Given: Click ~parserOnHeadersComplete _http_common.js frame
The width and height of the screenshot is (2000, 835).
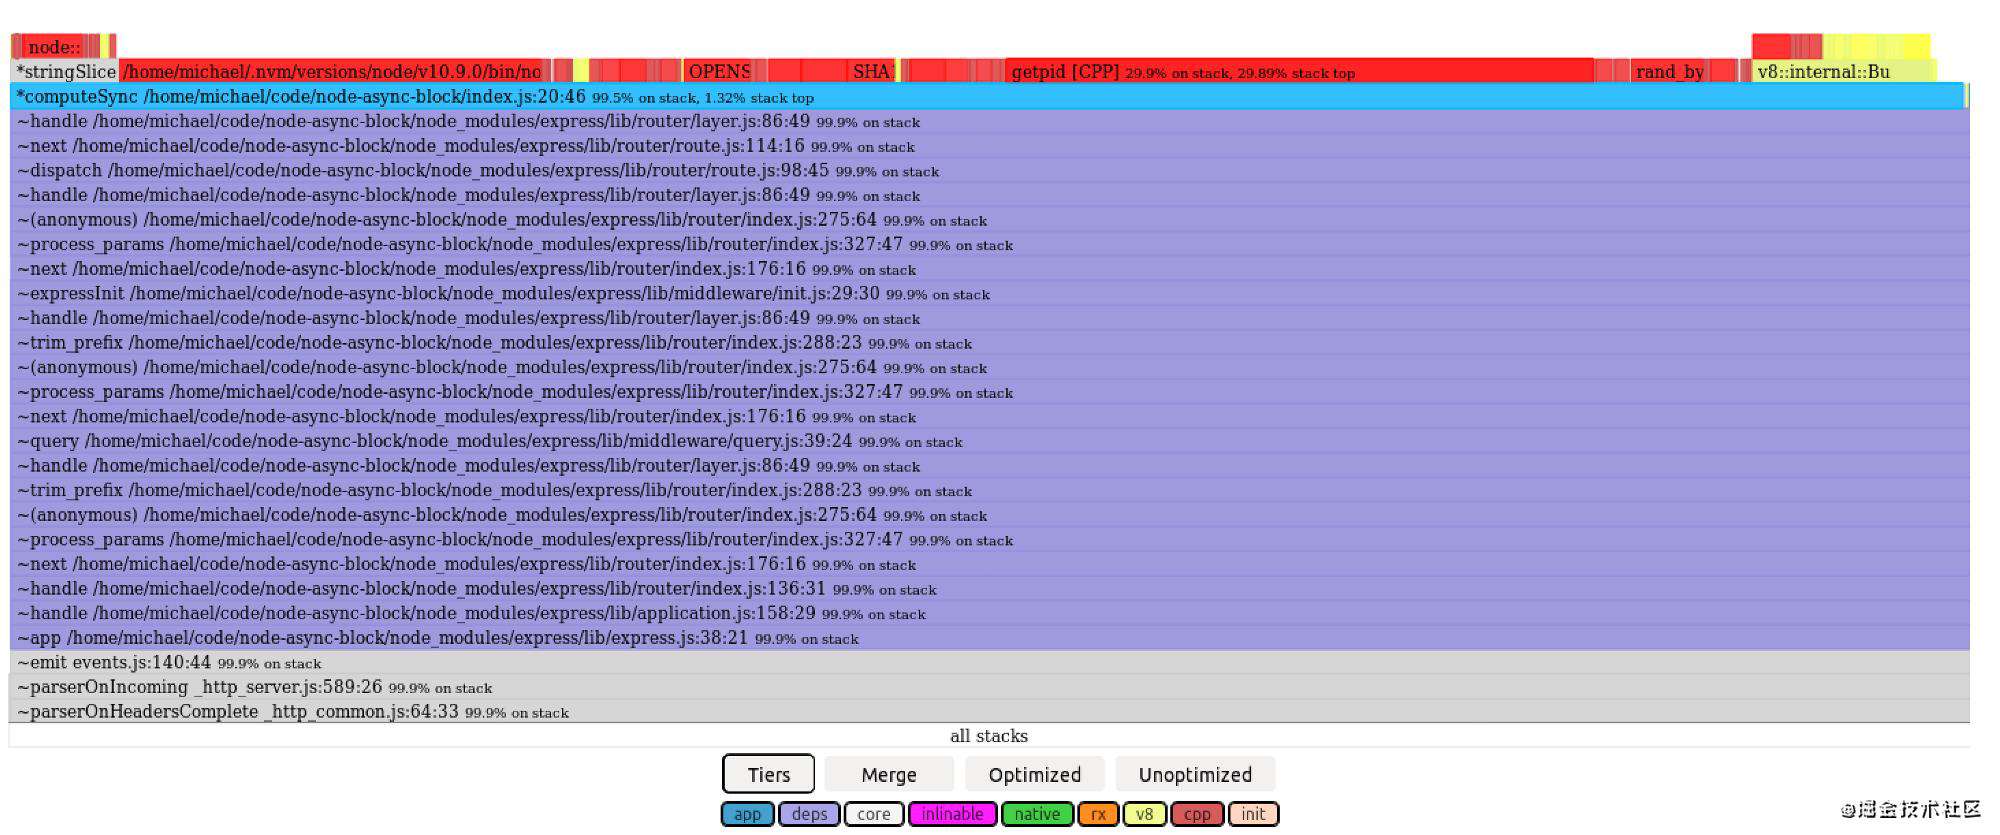Looking at the screenshot, I should pos(990,711).
